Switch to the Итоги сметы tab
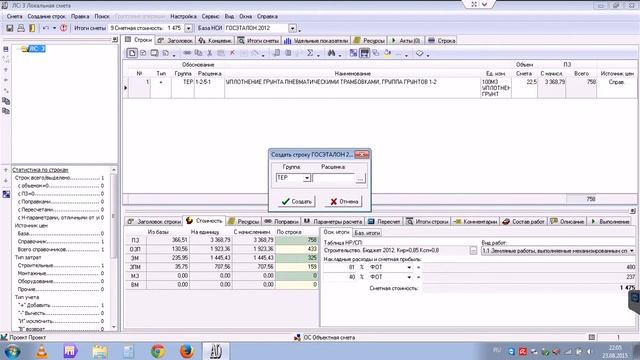 tap(258, 40)
